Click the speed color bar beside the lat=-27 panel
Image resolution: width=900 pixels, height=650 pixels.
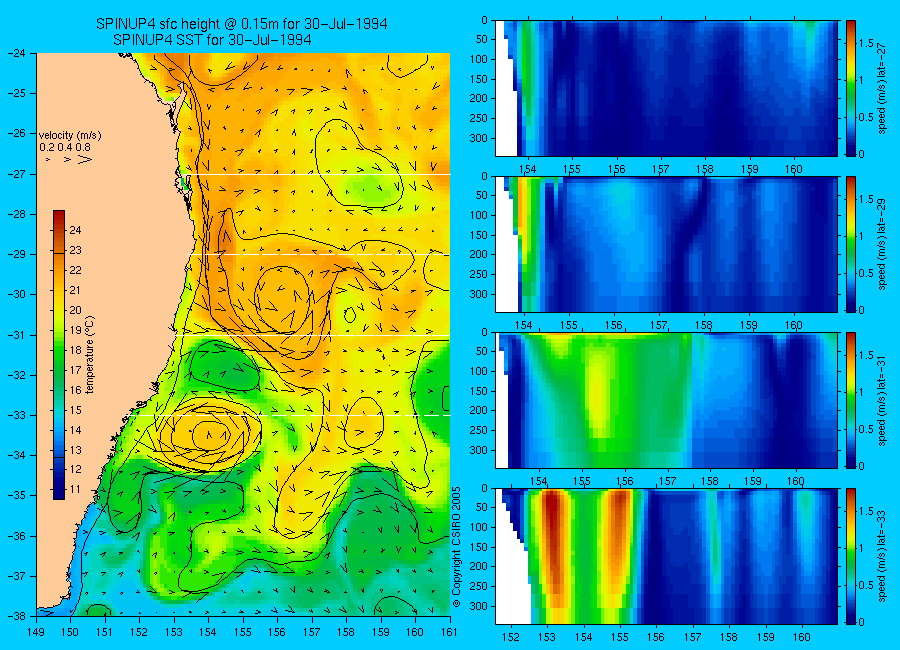coord(851,88)
